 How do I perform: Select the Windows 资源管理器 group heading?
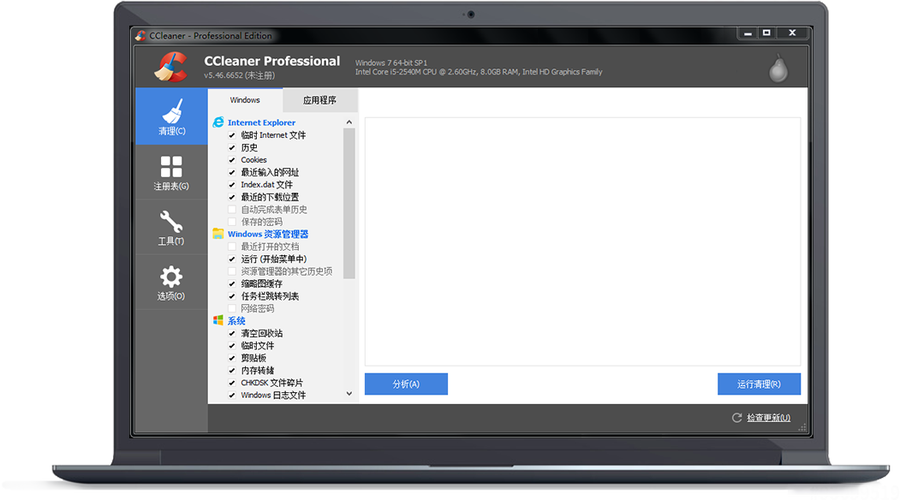click(268, 234)
